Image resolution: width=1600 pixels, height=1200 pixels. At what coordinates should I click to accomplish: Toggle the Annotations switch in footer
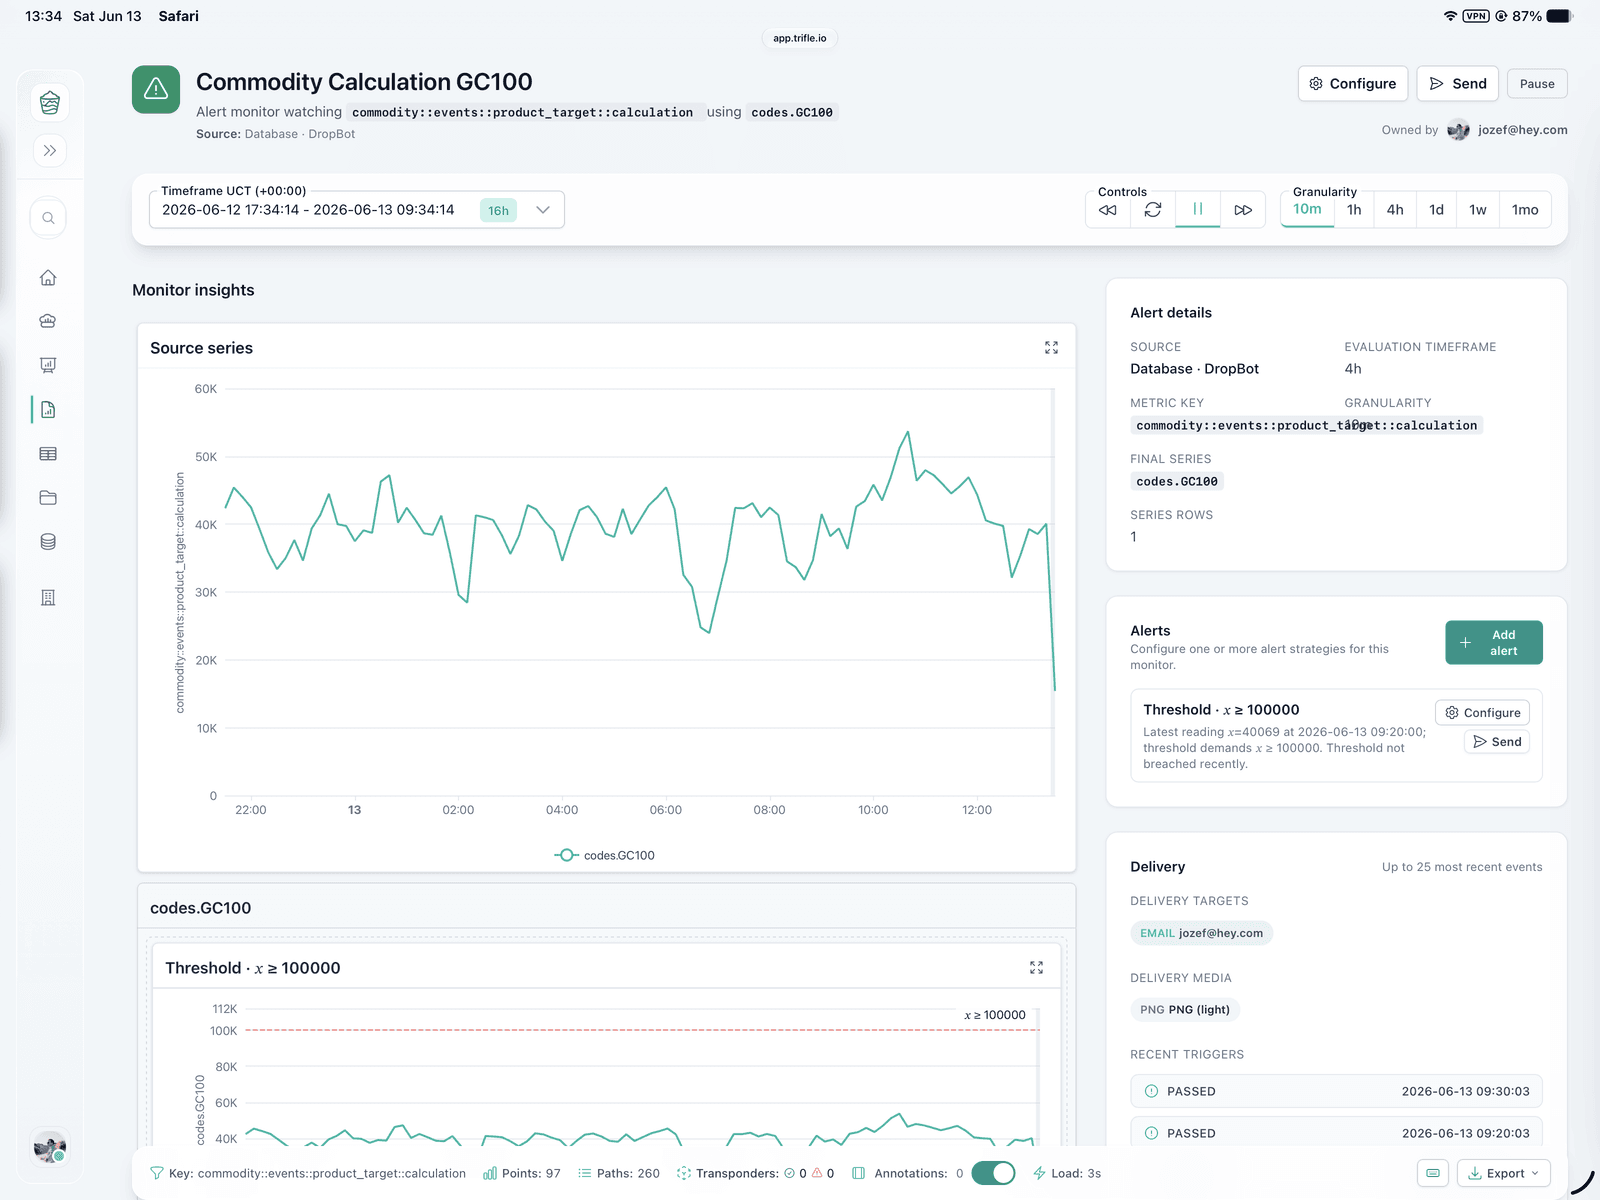pyautogui.click(x=993, y=1173)
